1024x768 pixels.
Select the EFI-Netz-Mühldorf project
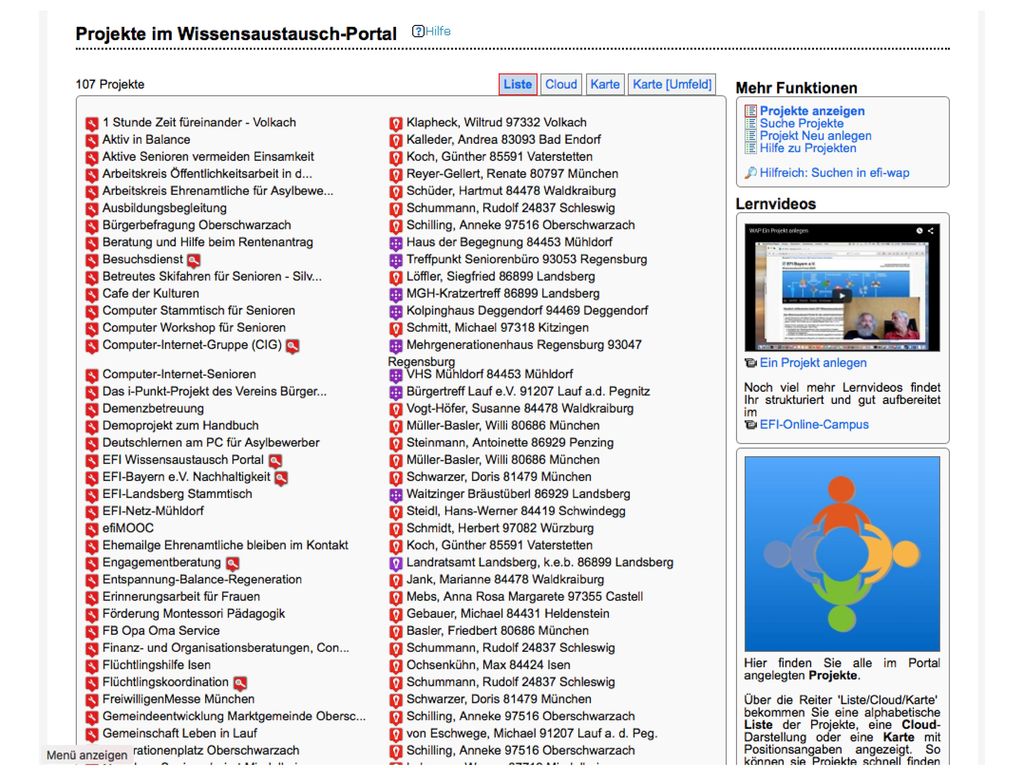point(153,511)
